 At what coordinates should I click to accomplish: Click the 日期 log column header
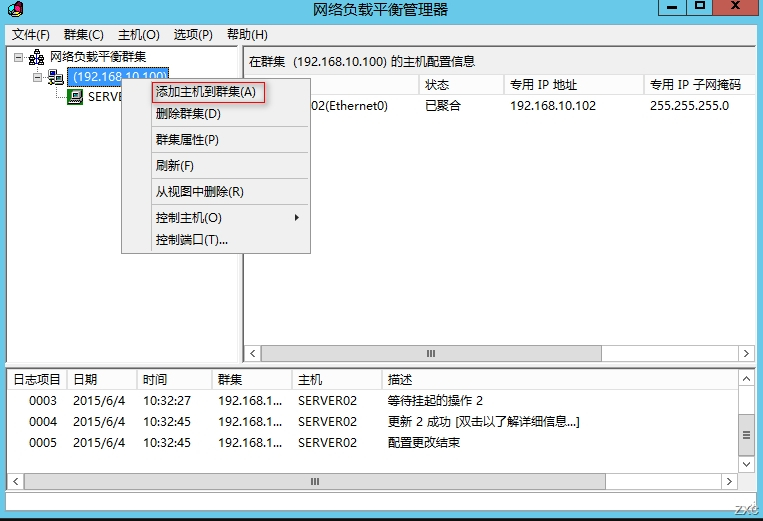102,379
